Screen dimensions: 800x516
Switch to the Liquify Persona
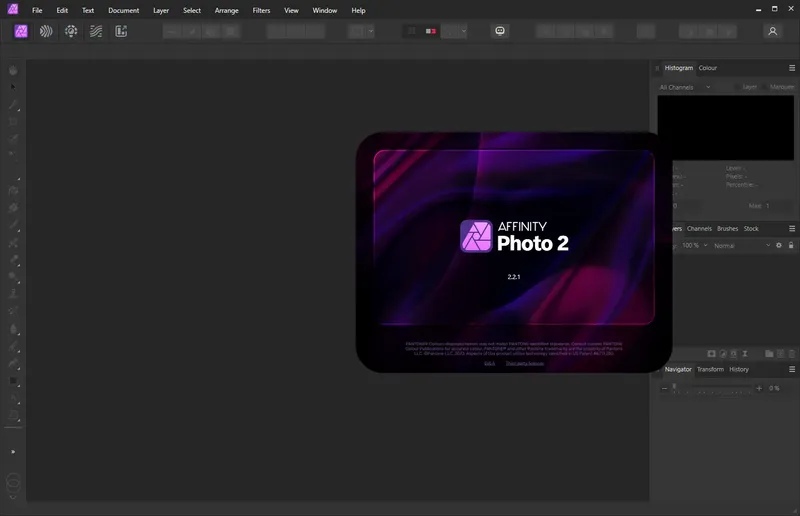coord(46,31)
